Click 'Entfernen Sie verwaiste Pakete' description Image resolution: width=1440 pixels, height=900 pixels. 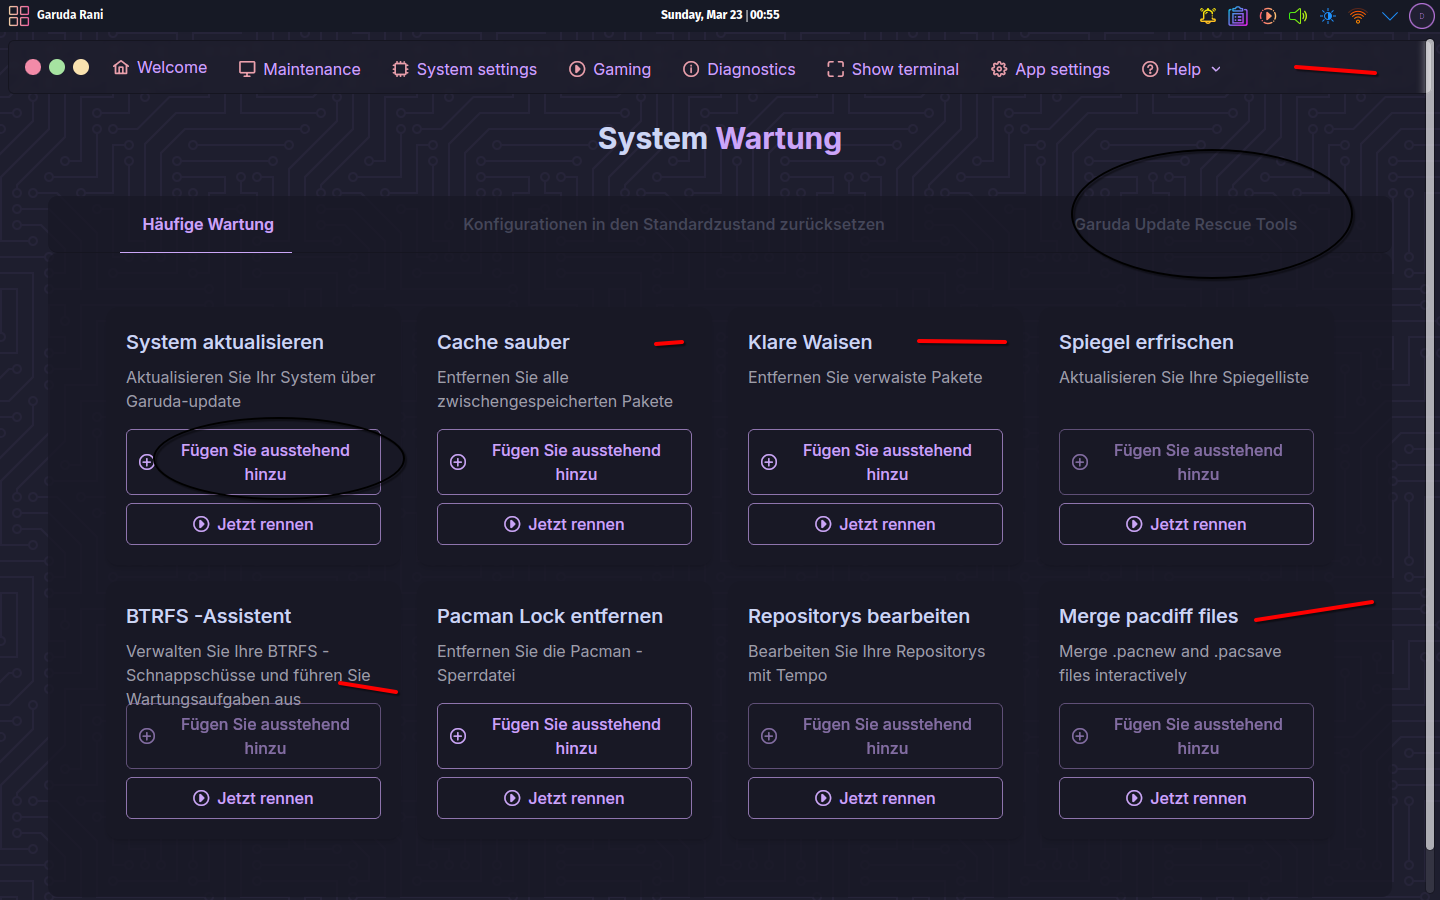click(865, 377)
